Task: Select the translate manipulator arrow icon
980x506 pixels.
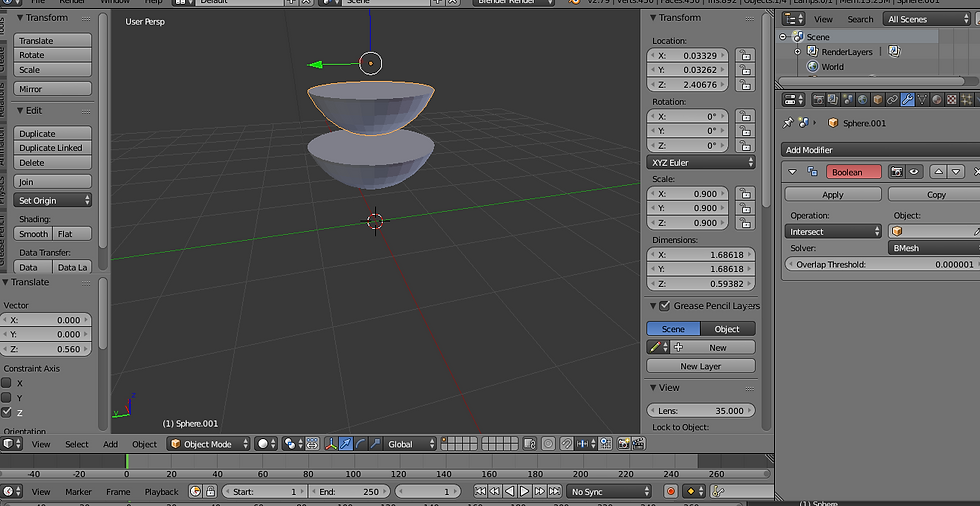Action: point(346,444)
